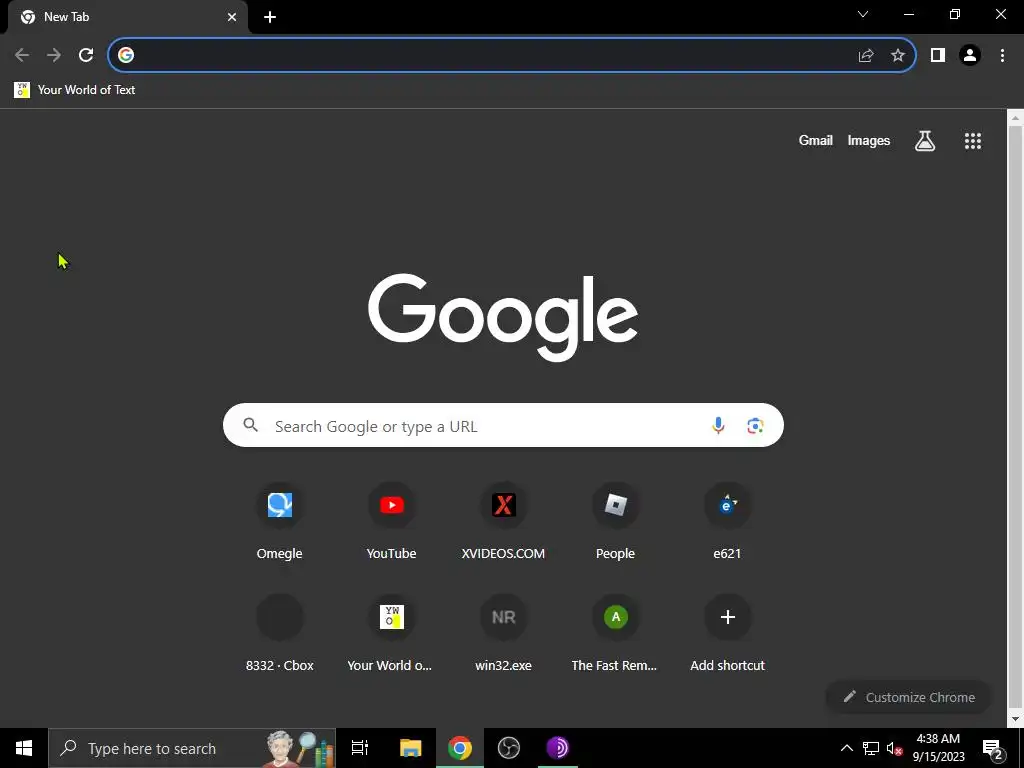Click the Google logo
This screenshot has height=768, width=1024.
click(x=503, y=317)
